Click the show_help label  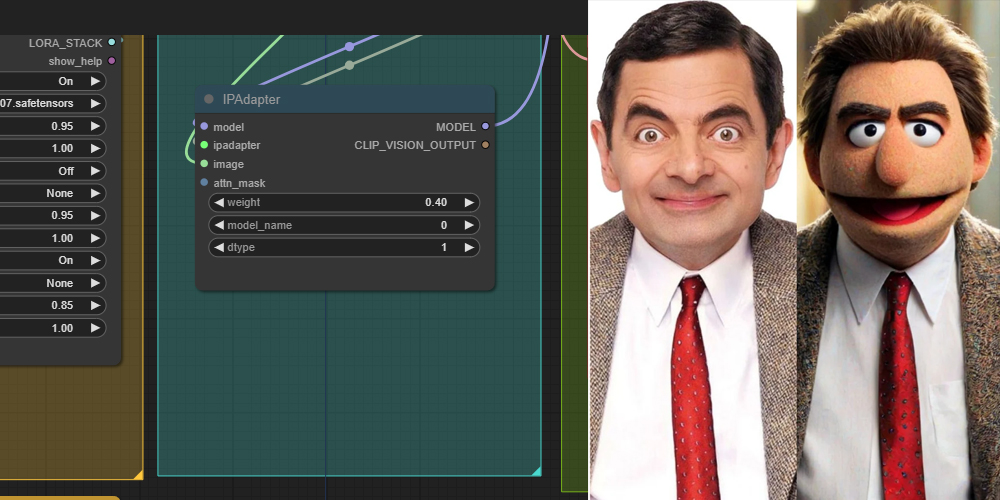tap(75, 61)
